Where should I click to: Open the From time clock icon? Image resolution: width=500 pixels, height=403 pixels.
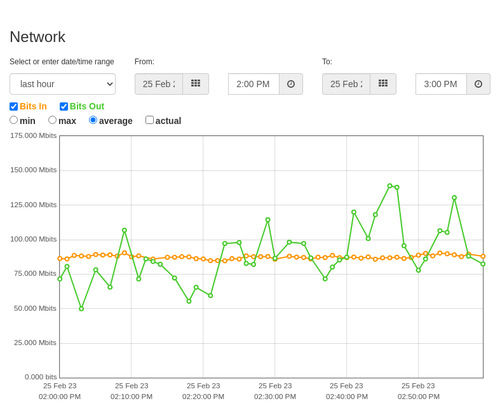pos(291,84)
